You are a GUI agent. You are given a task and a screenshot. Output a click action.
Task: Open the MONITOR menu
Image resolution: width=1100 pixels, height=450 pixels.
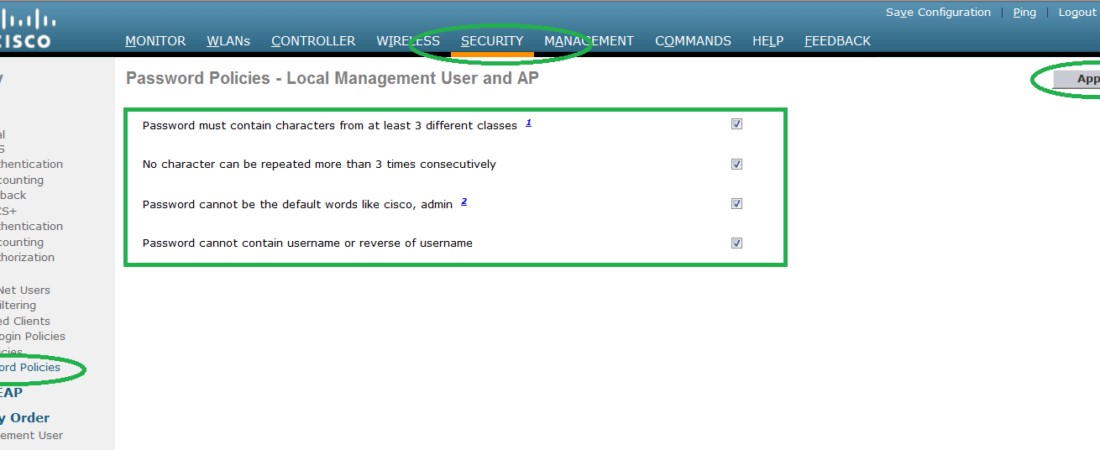pos(155,41)
